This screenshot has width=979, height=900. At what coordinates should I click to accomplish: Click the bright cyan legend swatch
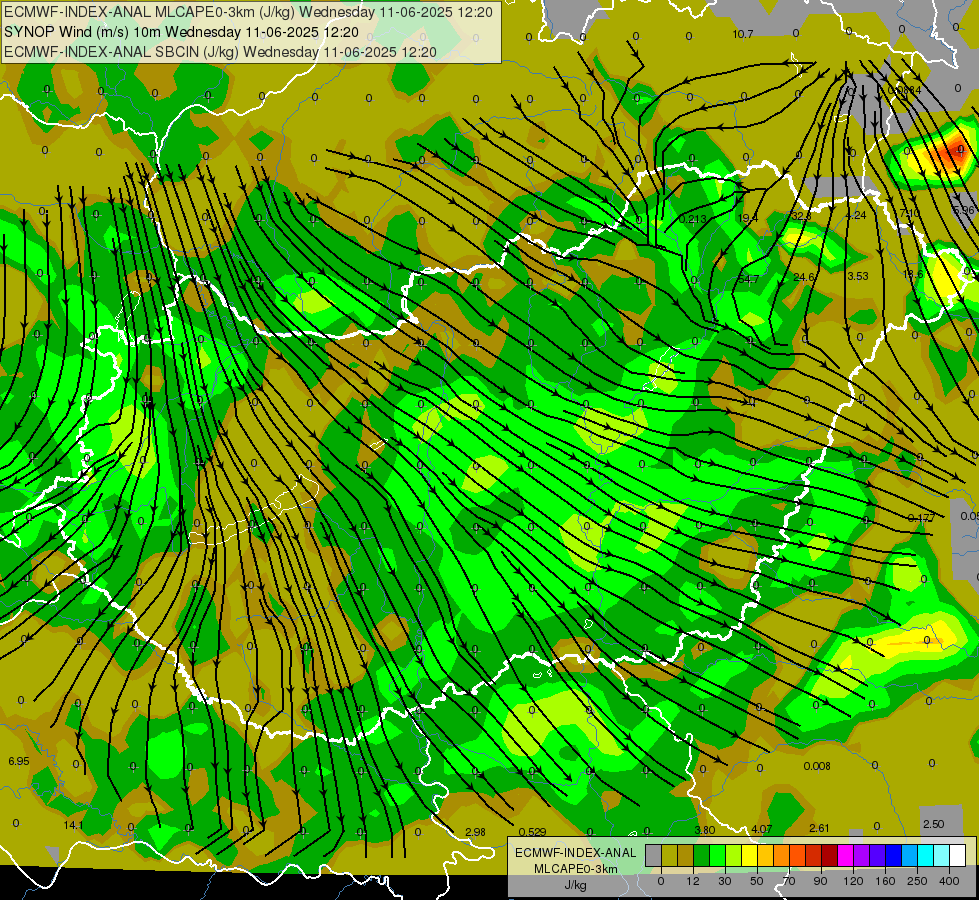coord(926,855)
